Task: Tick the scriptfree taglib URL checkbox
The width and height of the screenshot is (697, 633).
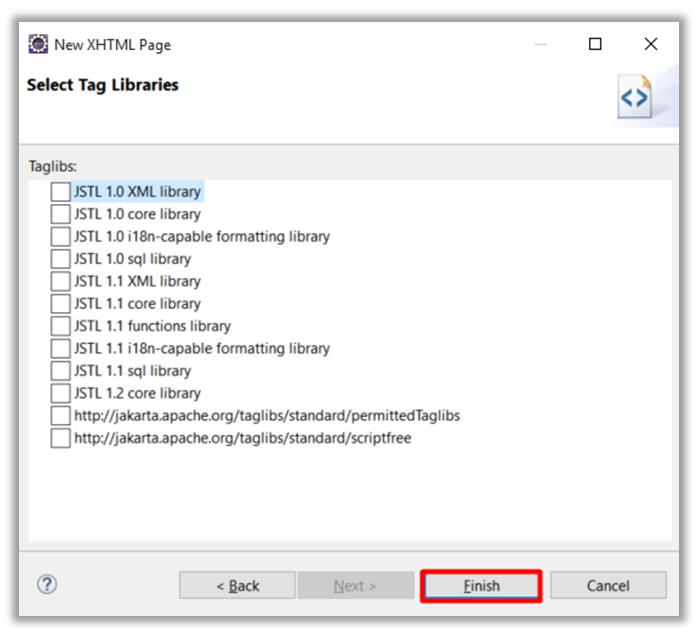Action: pos(61,439)
